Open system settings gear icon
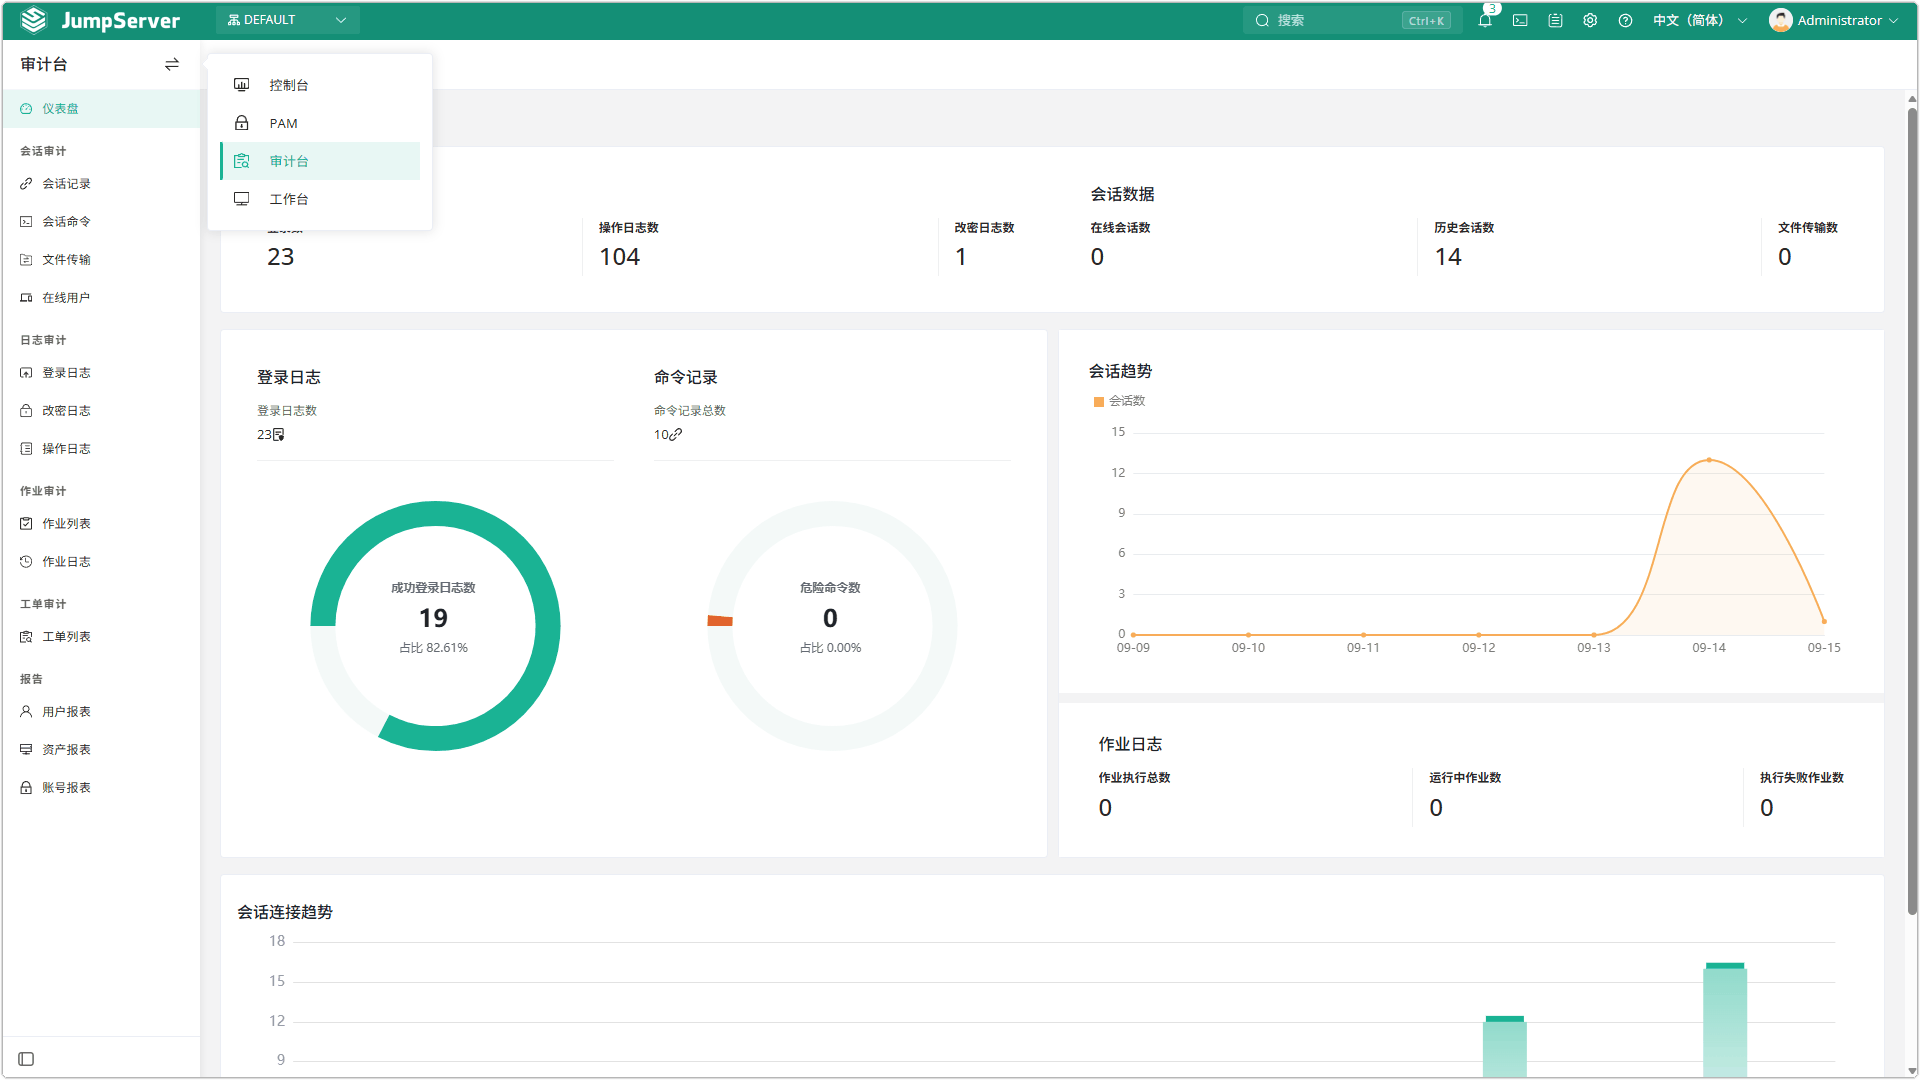This screenshot has height=1080, width=1920. tap(1590, 20)
